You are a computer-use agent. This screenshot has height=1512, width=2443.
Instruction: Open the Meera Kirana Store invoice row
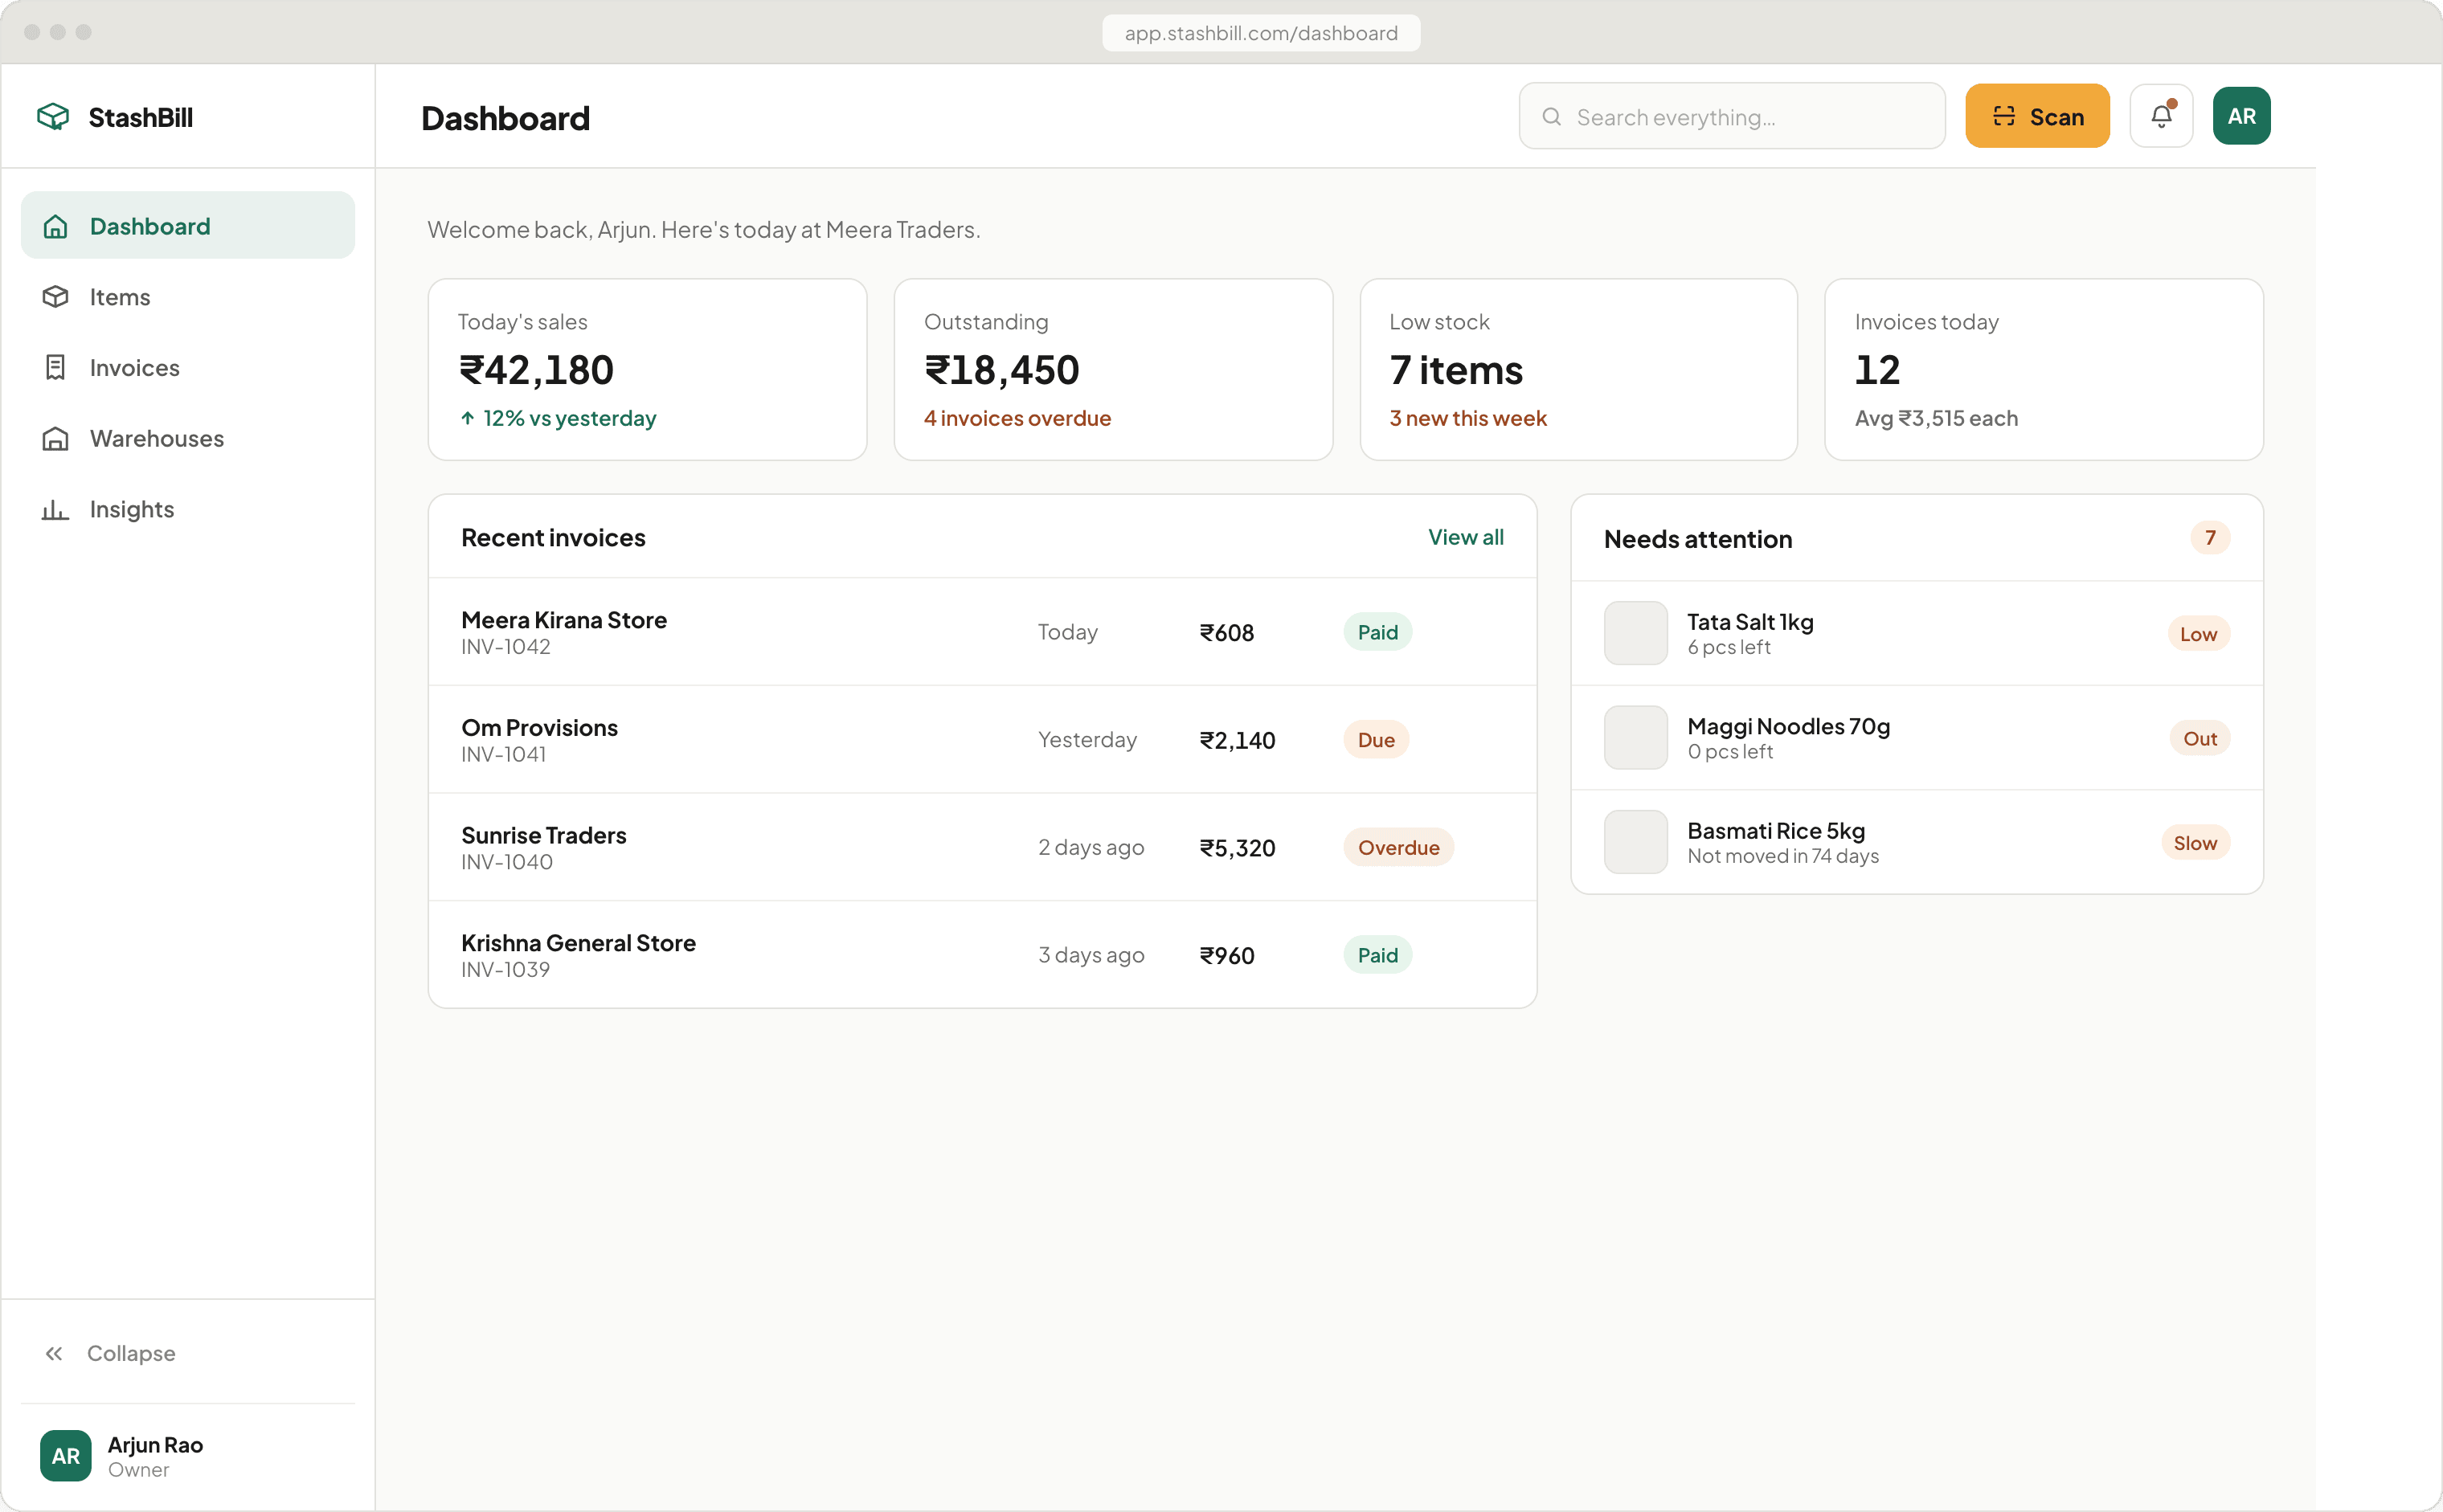pyautogui.click(x=982, y=632)
